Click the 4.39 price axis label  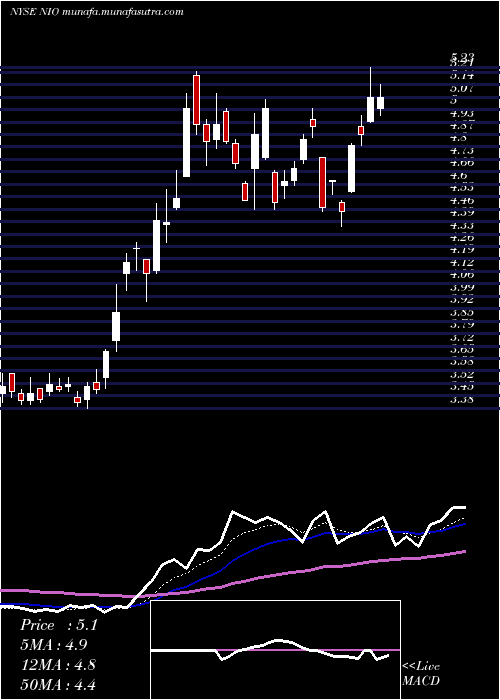click(x=462, y=212)
